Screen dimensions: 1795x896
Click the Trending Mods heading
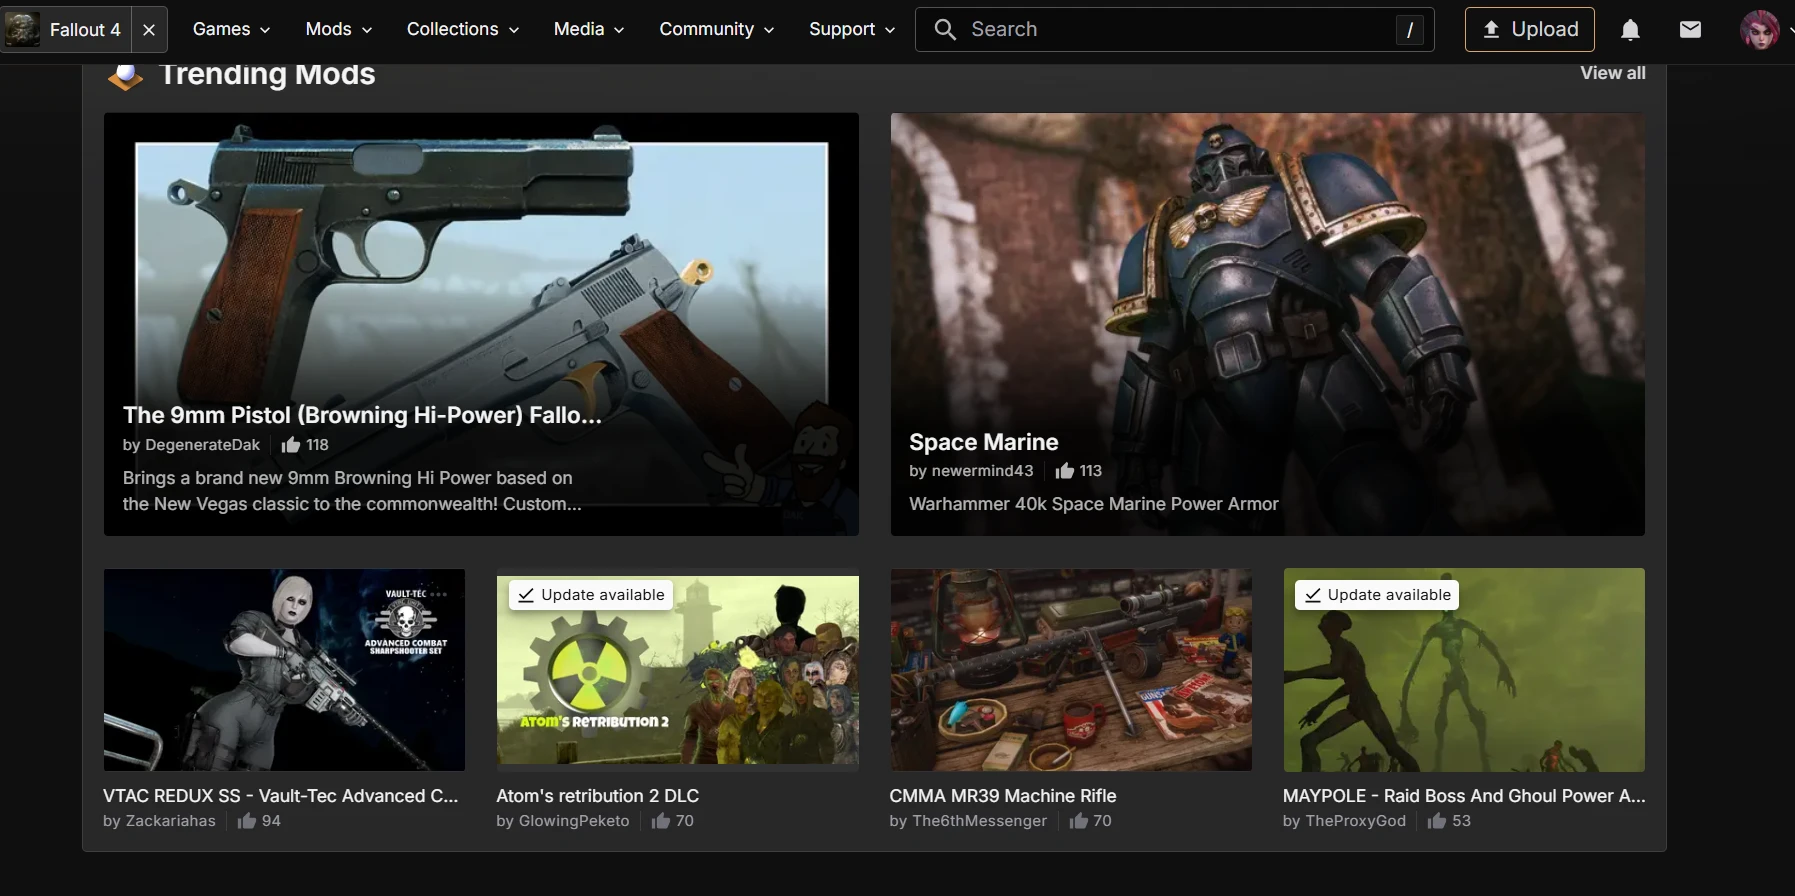click(267, 75)
